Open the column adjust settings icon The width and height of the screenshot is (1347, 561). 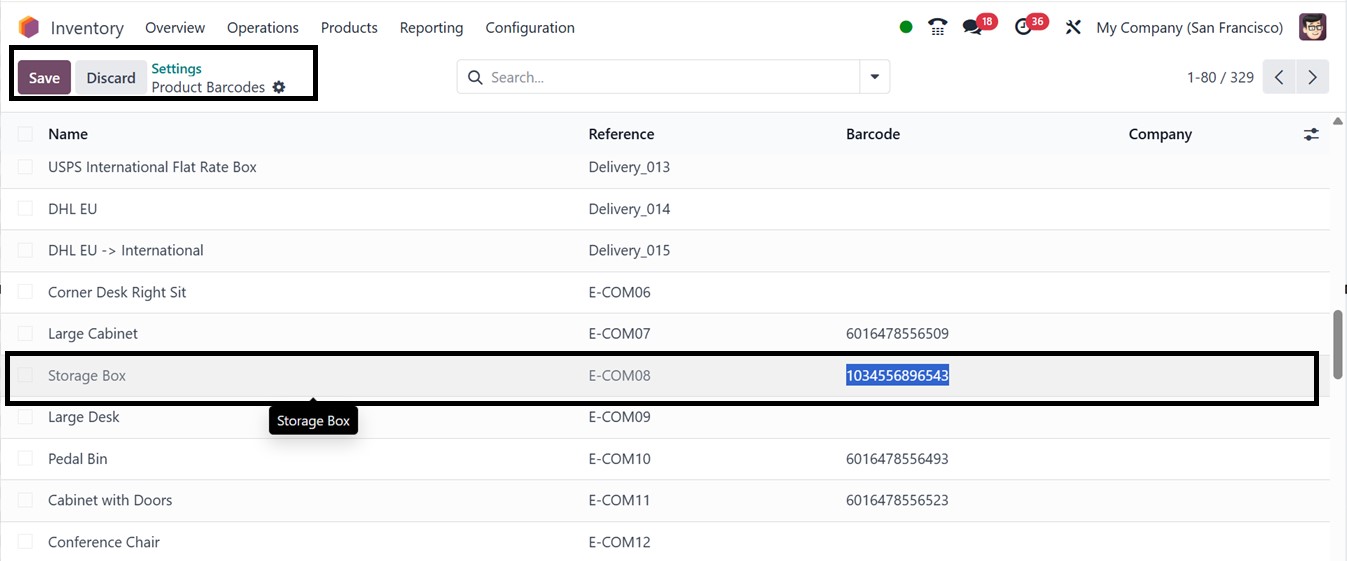tap(1311, 134)
